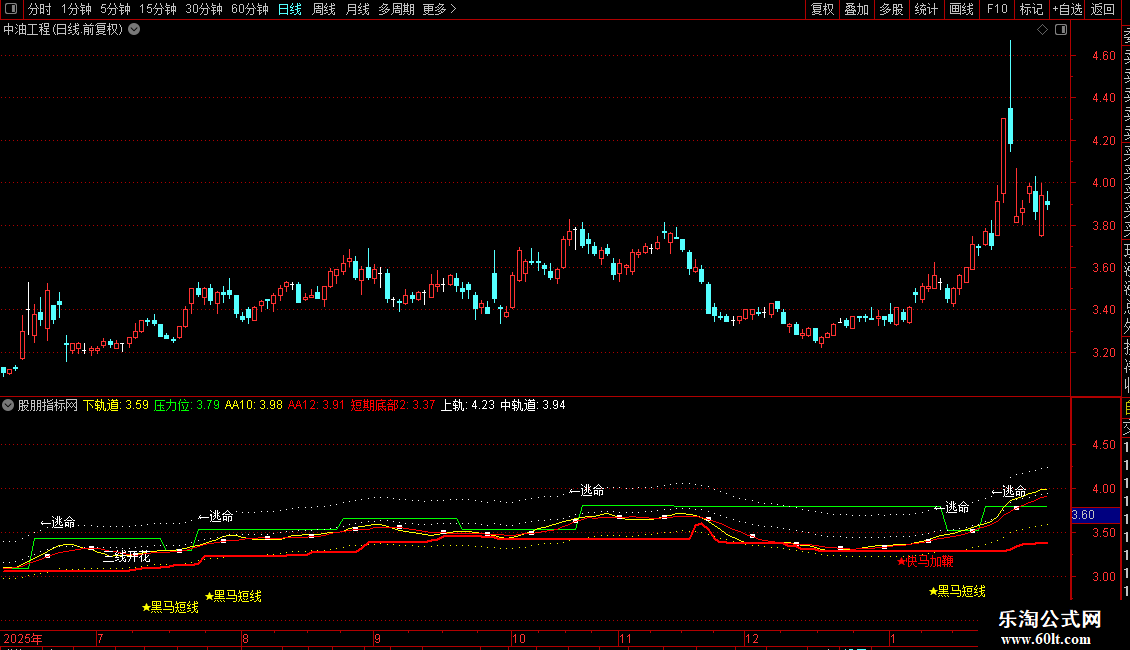
Task: Select the 1分钟 period tab
Action: click(76, 9)
